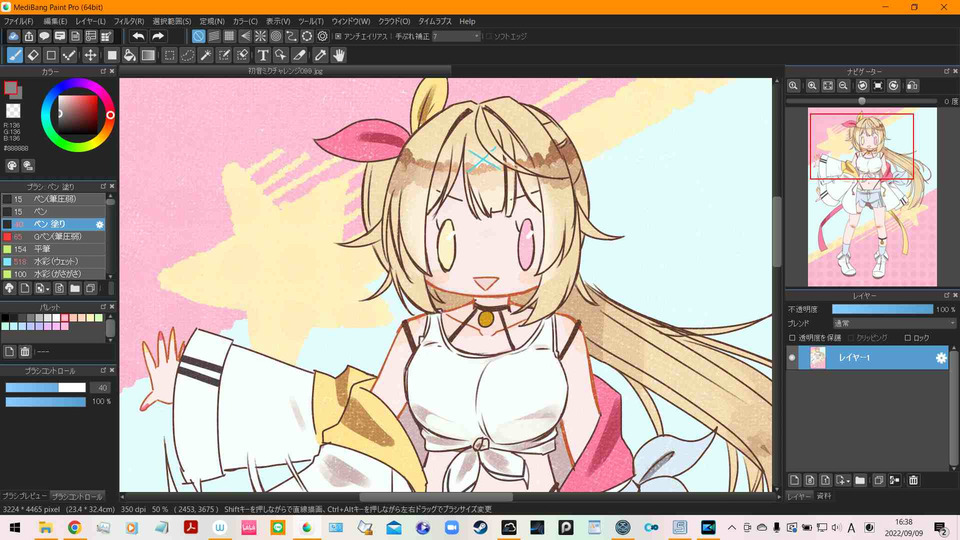The image size is (960, 540).
Task: Adjust layer 不透明度 slider
Action: click(x=882, y=309)
